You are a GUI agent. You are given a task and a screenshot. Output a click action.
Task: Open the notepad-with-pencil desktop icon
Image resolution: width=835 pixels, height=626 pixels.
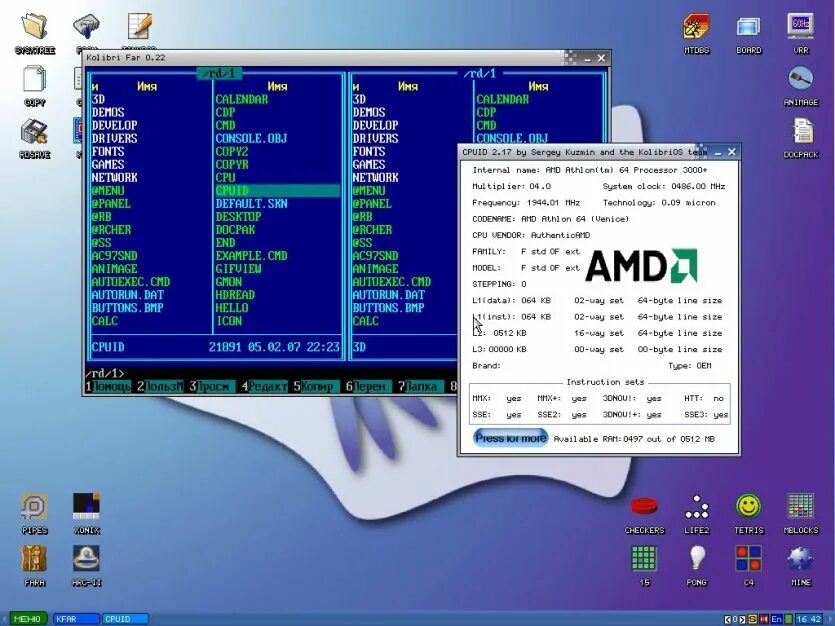(139, 28)
